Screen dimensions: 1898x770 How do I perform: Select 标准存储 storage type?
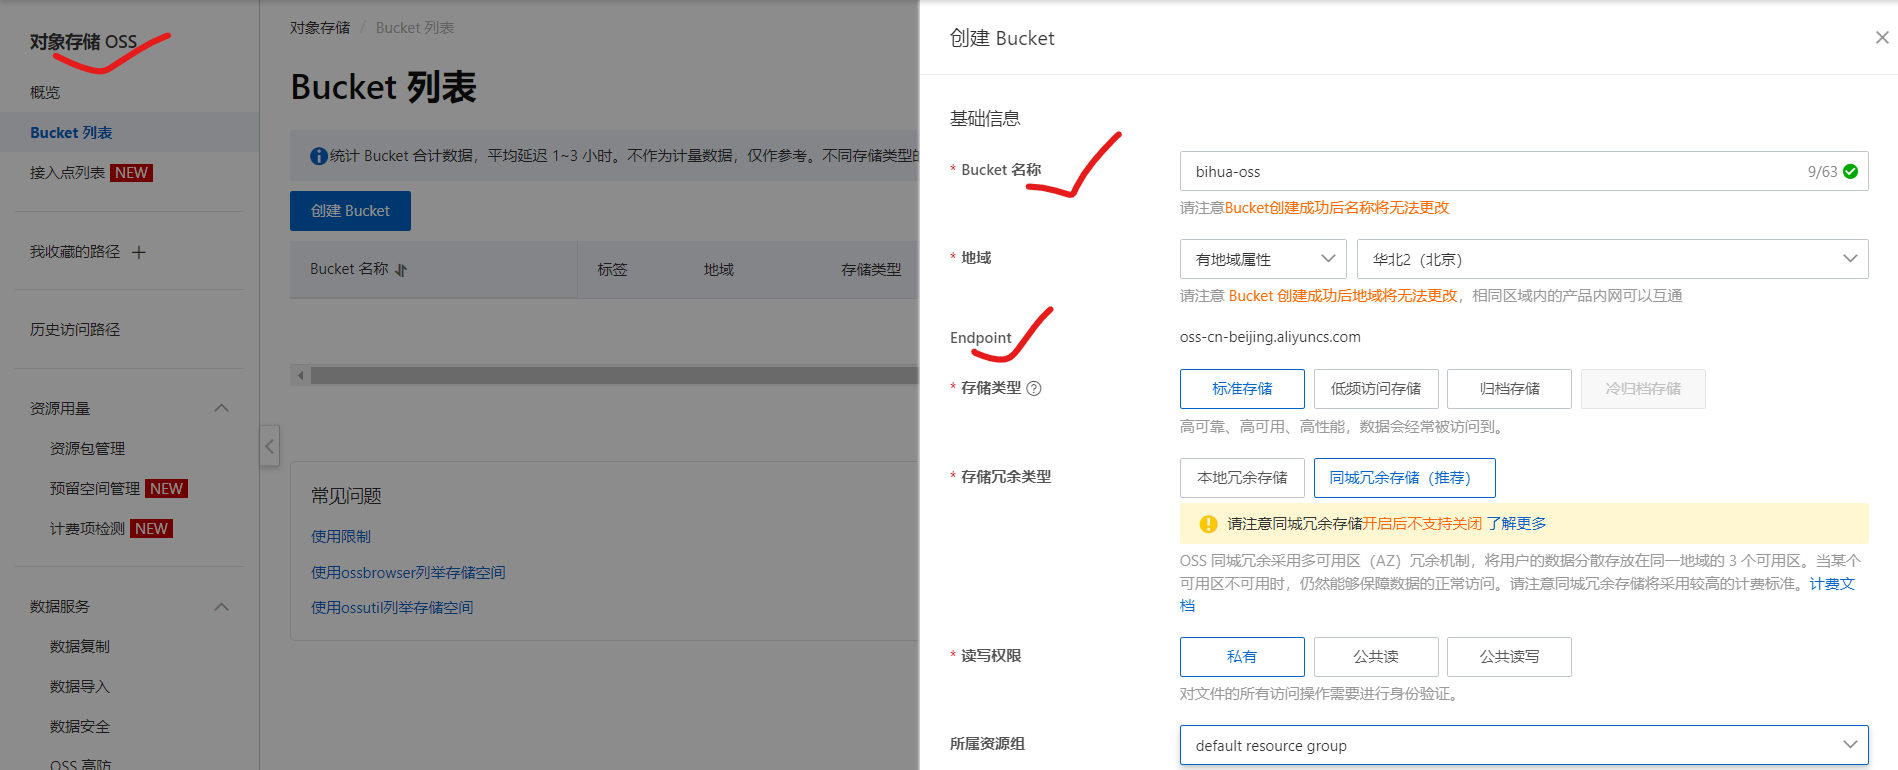1242,389
